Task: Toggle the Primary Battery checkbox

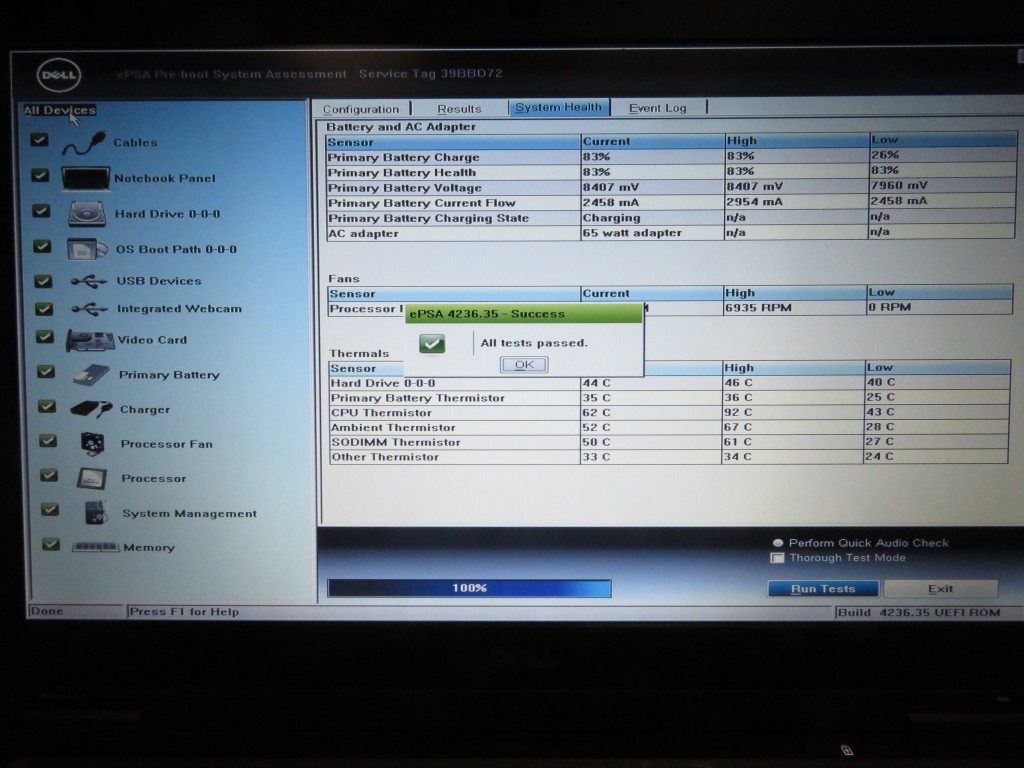Action: 46,371
